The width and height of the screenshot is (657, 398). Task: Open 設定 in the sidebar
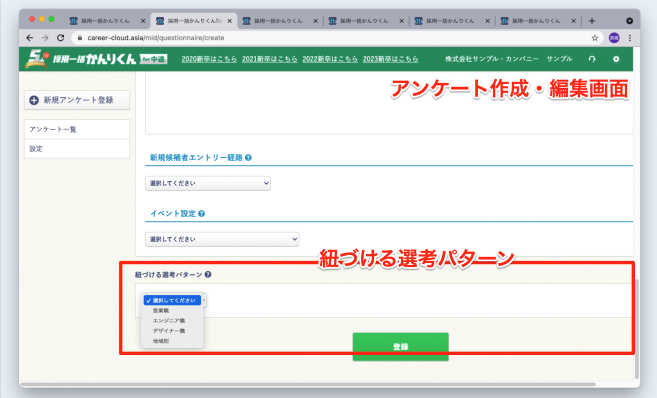coord(77,149)
